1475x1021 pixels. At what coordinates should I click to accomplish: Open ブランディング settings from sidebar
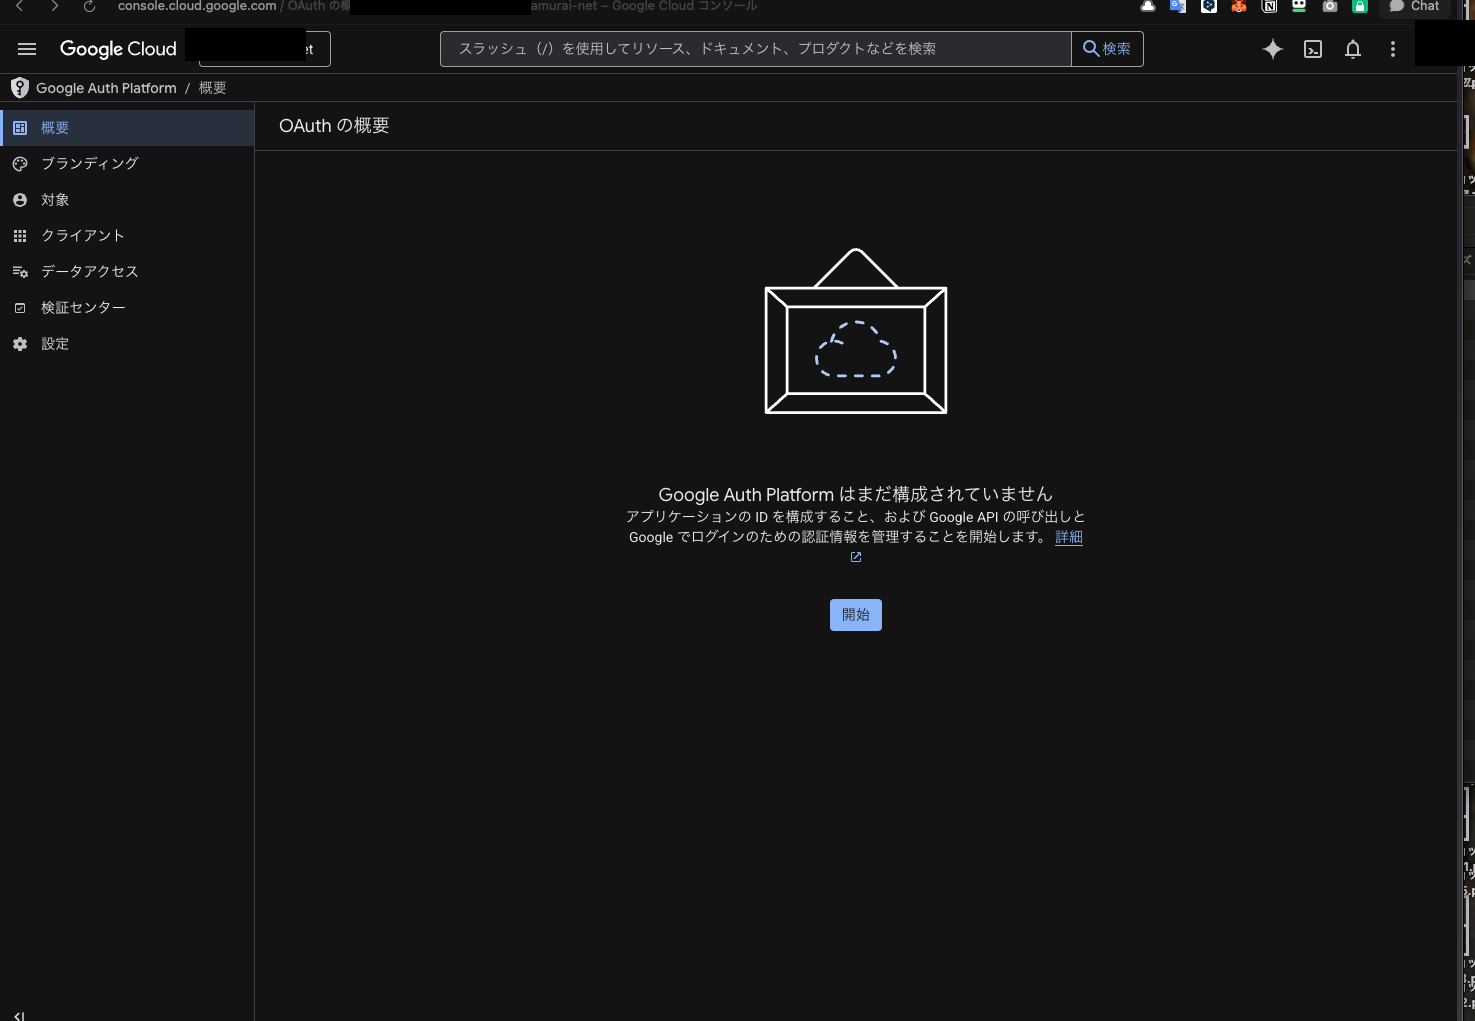pyautogui.click(x=90, y=163)
